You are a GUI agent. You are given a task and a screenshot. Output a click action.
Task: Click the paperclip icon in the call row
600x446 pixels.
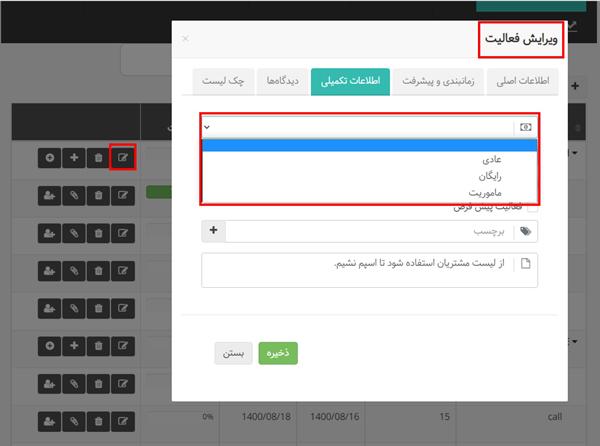74,416
